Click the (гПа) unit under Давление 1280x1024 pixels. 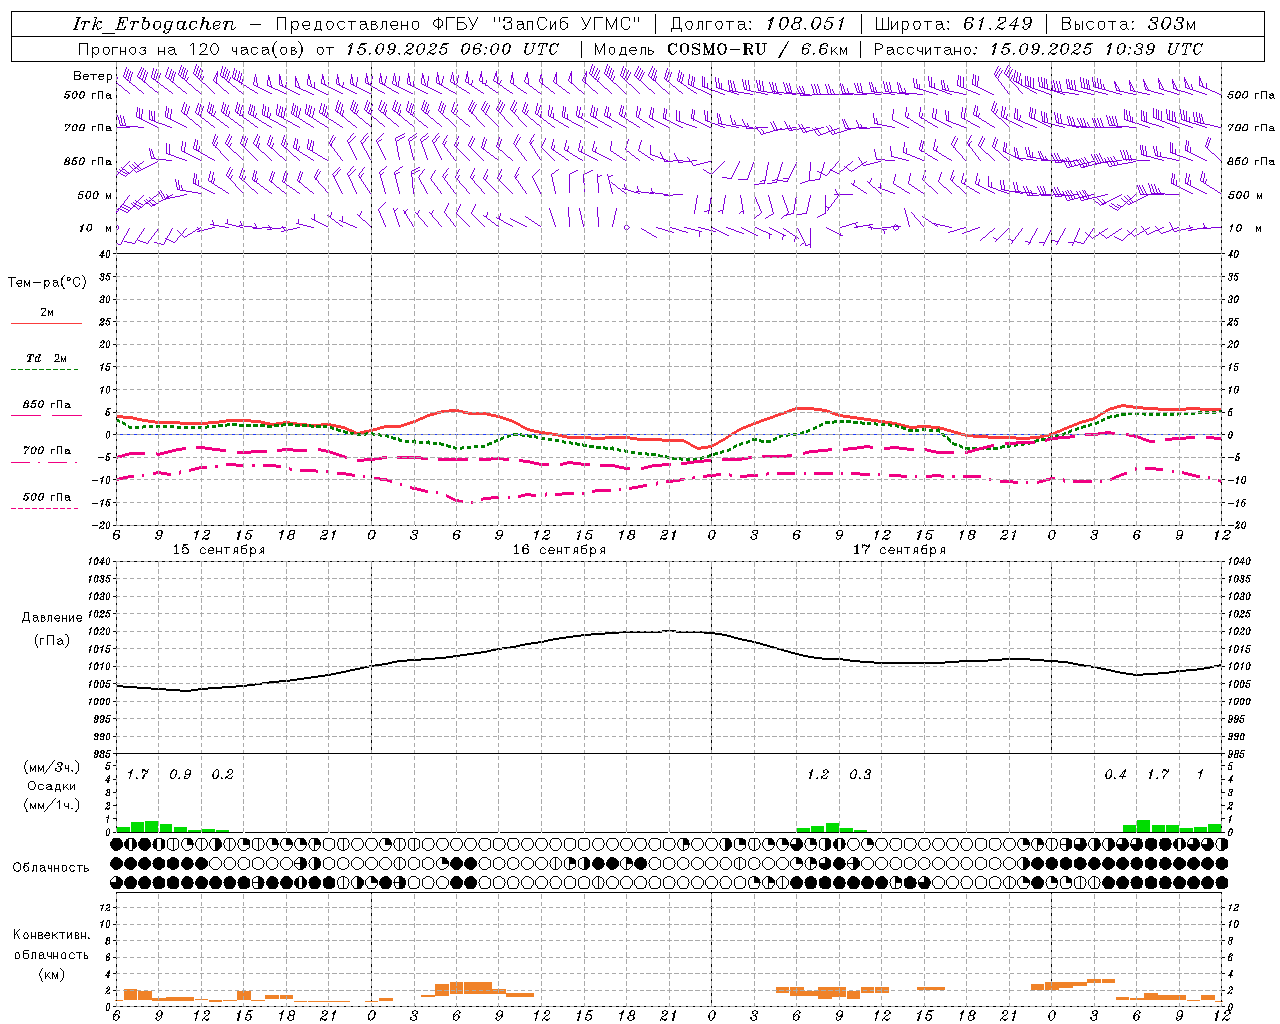(52, 641)
